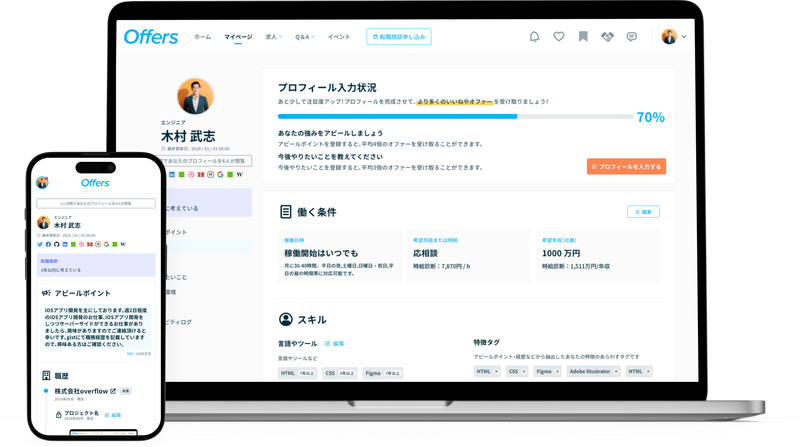
Task: Click the 稼働開始はいつでも card
Action: point(339,257)
